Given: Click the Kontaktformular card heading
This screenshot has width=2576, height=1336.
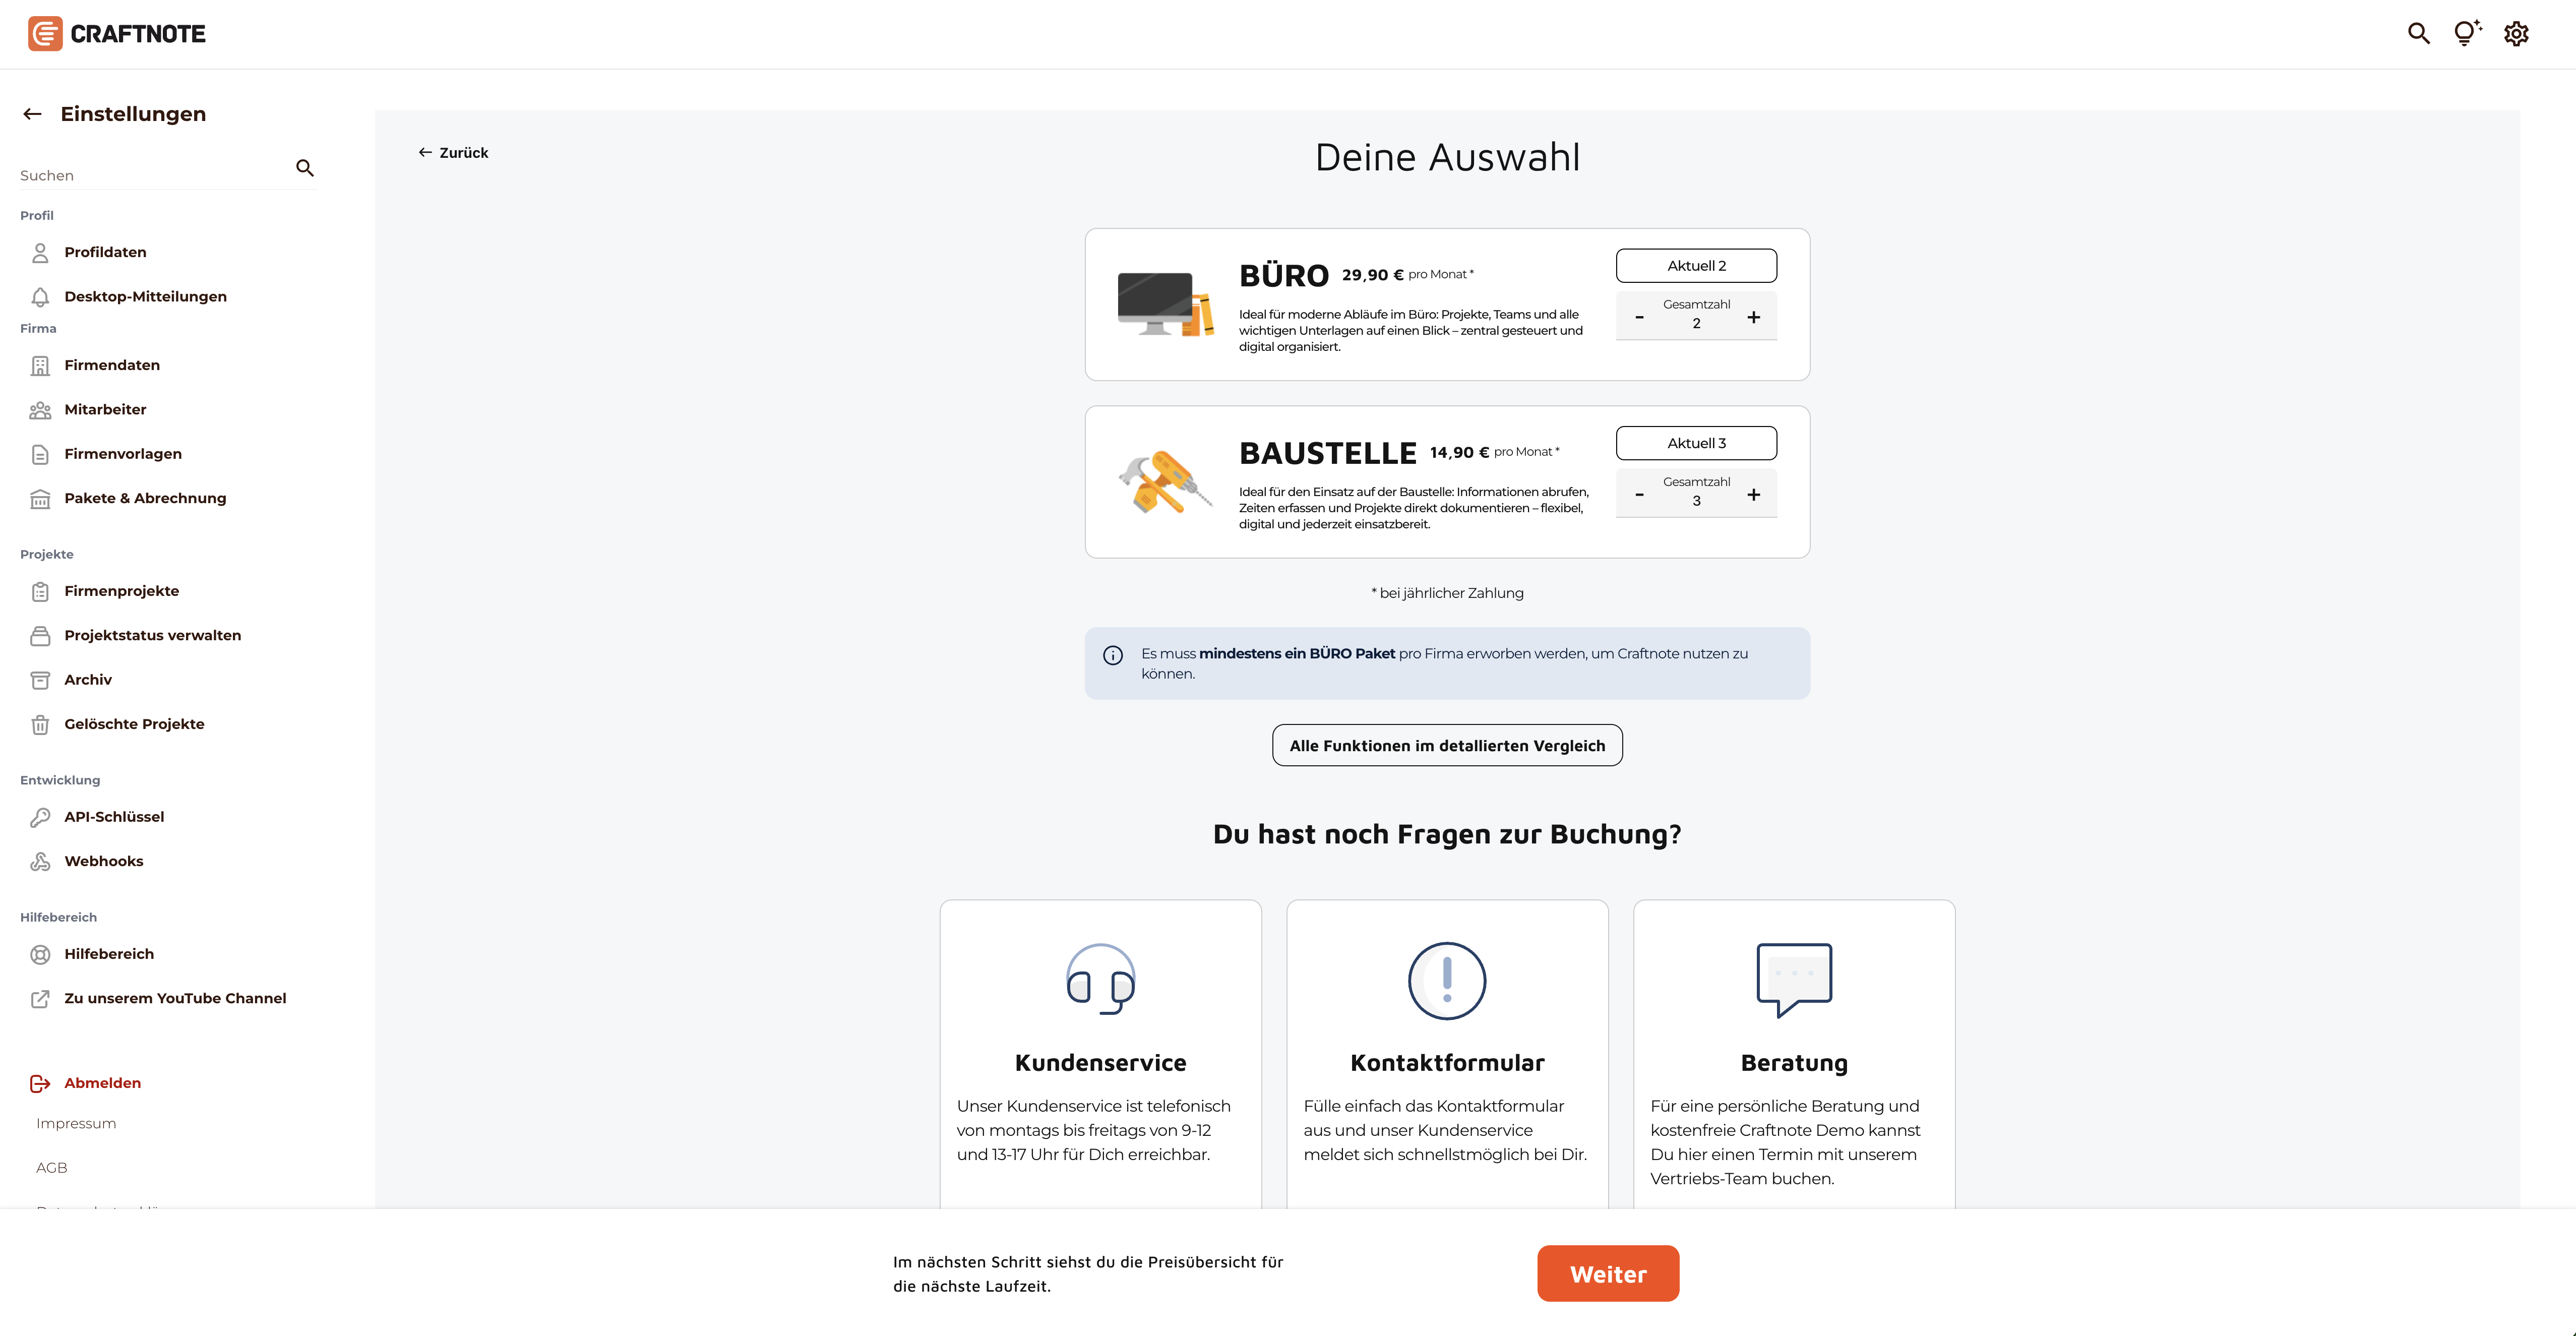Looking at the screenshot, I should (1447, 1063).
